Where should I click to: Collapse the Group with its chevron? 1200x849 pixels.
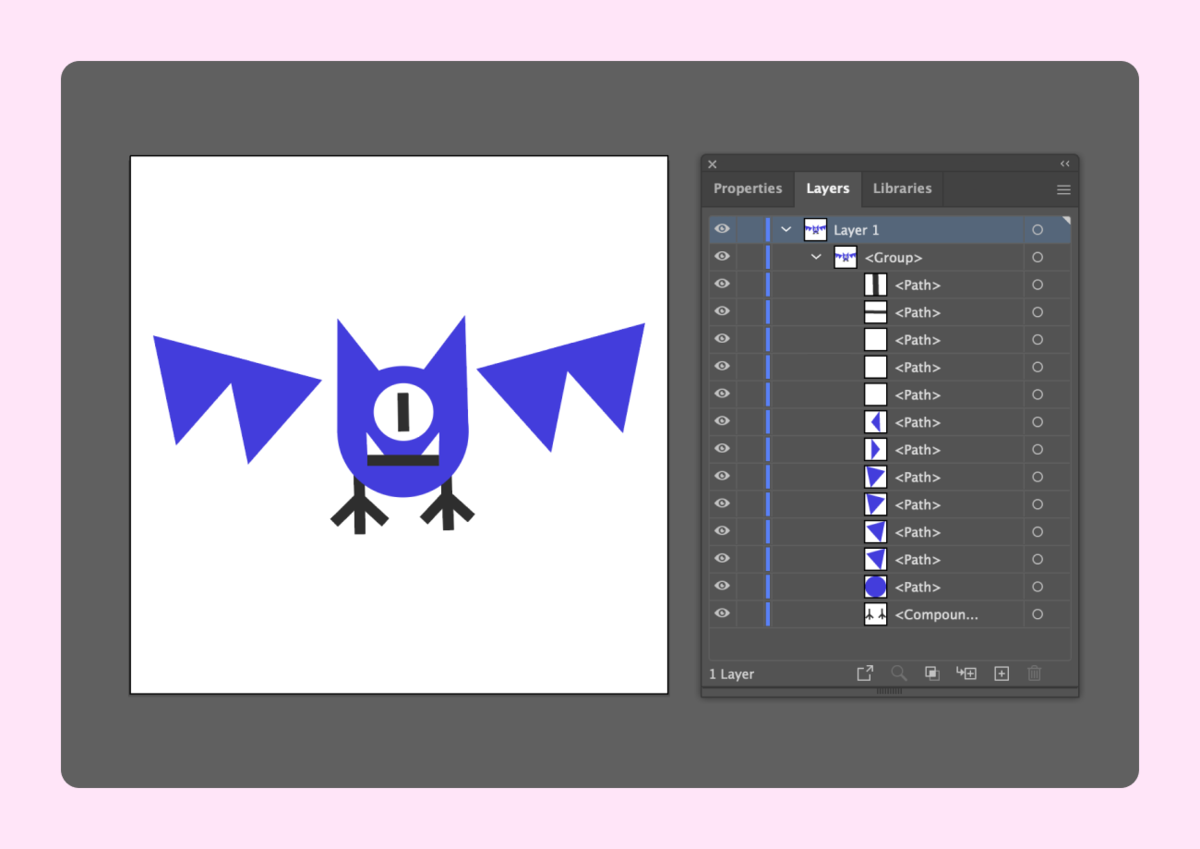coord(816,258)
